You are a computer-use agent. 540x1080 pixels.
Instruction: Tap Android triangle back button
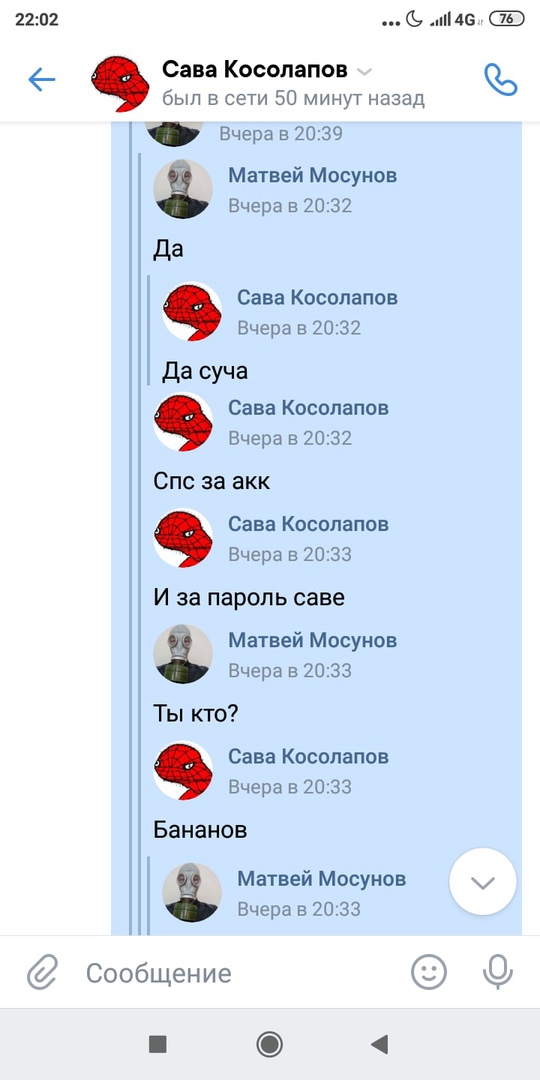tap(380, 1045)
